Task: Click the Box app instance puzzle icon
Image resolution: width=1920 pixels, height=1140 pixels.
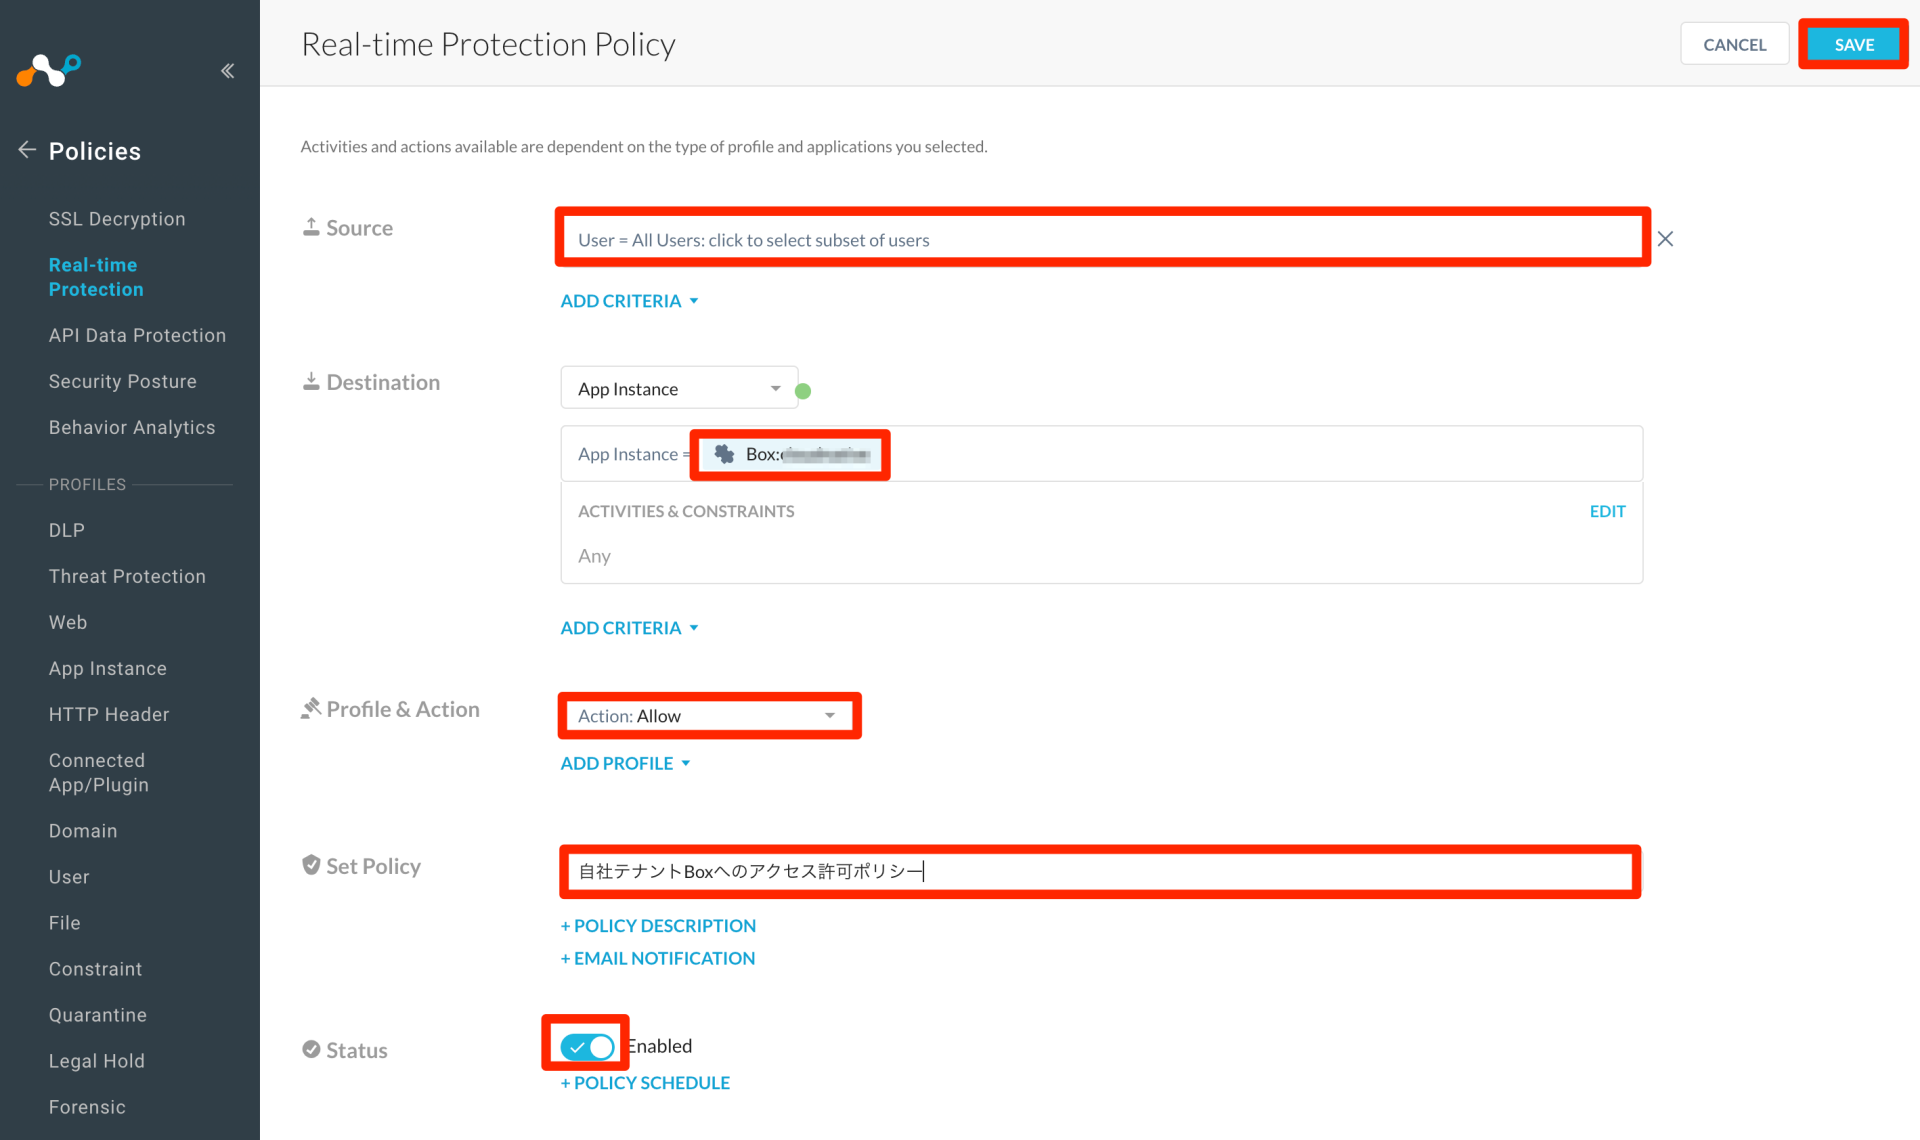Action: pyautogui.click(x=724, y=454)
